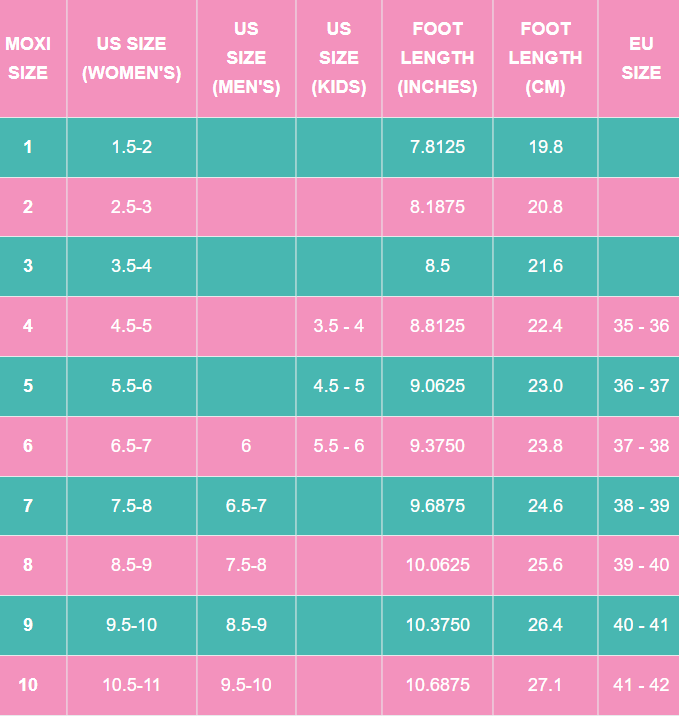Select Moxi size 10 row label
The height and width of the screenshot is (716, 679).
(x=28, y=685)
